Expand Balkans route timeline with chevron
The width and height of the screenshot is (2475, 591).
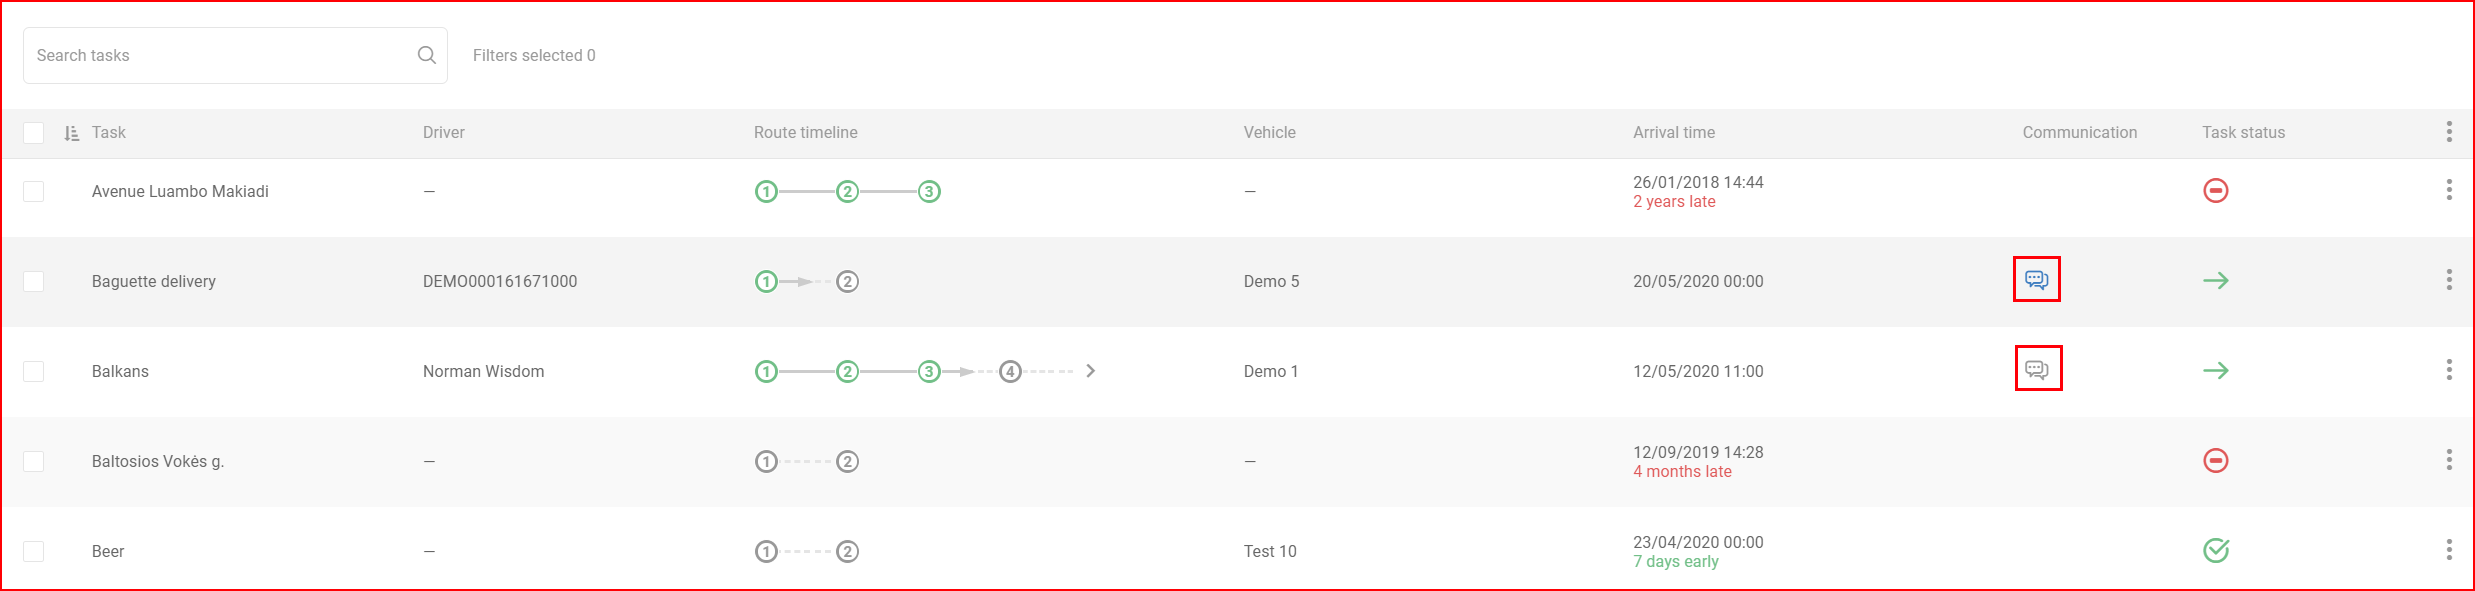(1091, 371)
